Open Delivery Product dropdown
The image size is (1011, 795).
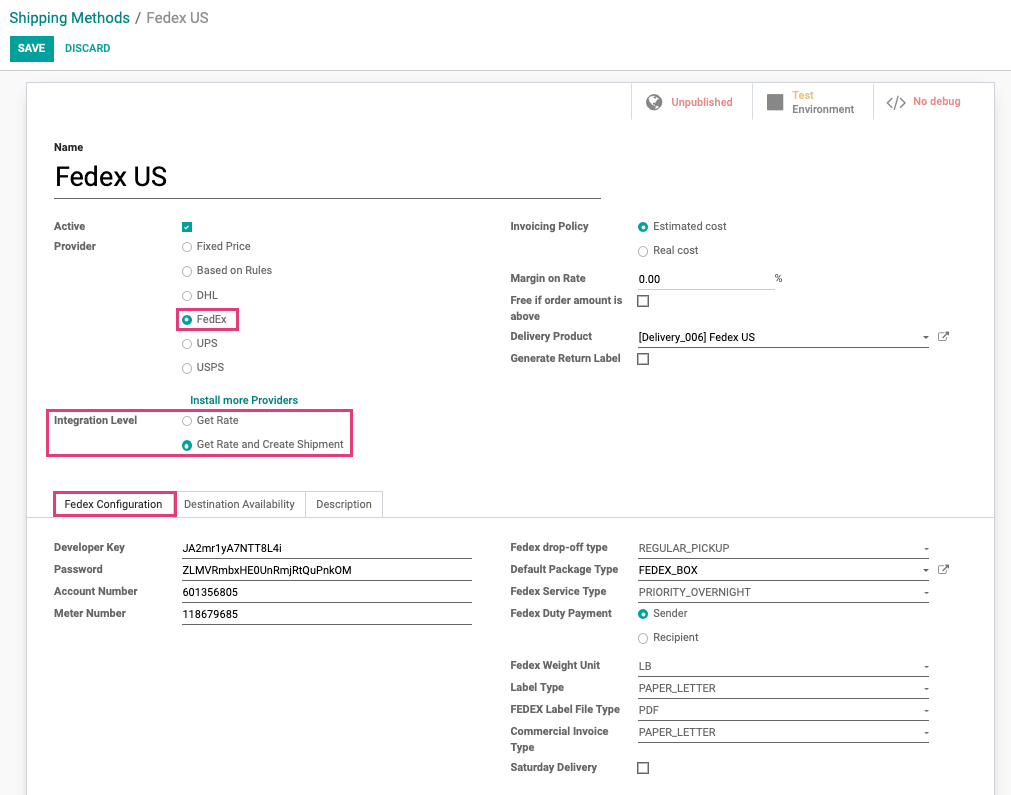pyautogui.click(x=783, y=337)
